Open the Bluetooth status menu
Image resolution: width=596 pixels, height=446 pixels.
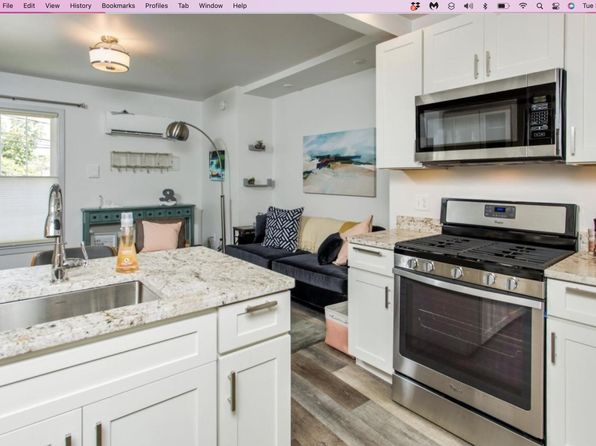(x=485, y=6)
